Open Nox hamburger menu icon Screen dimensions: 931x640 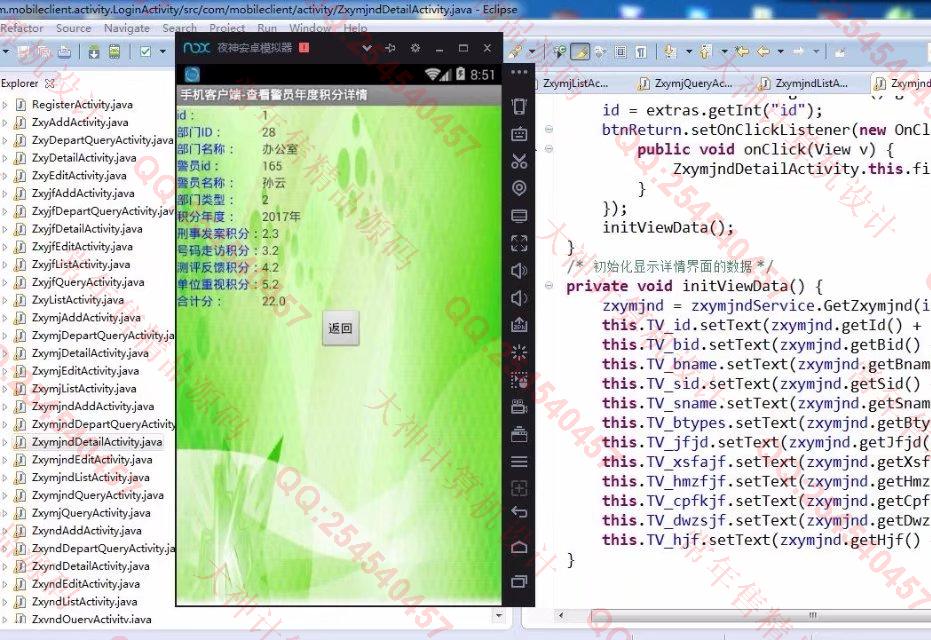click(519, 461)
